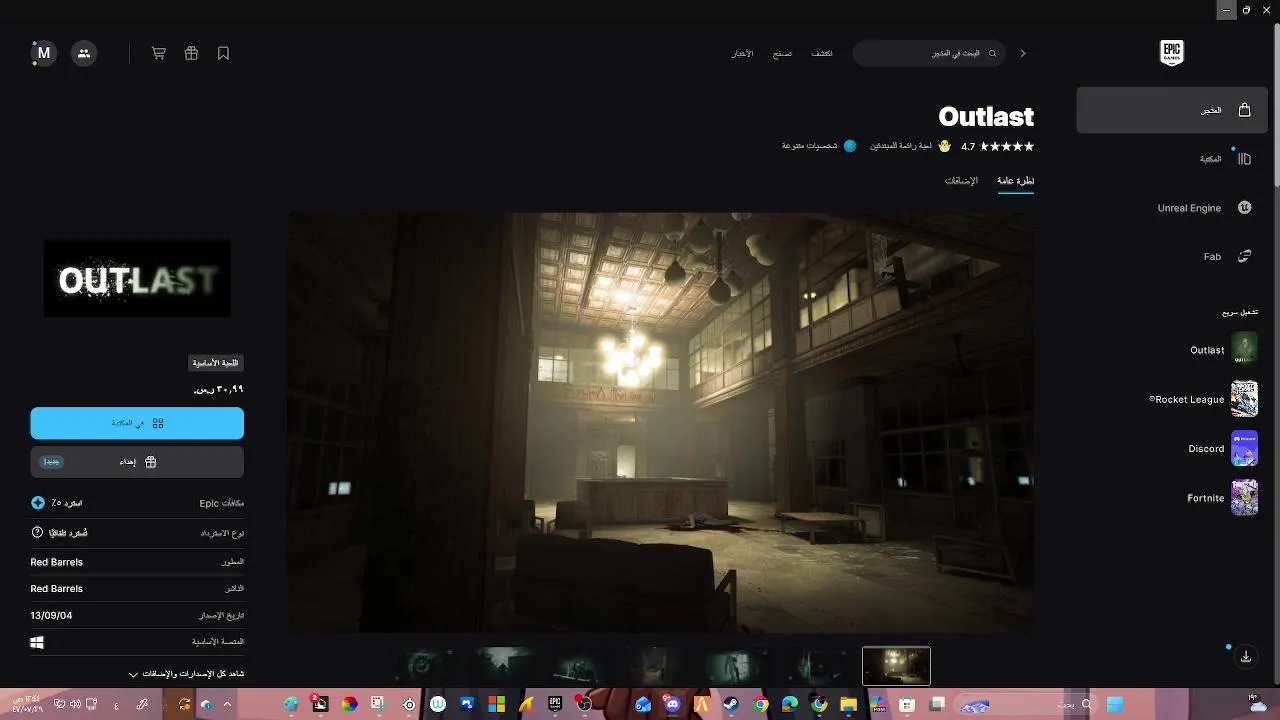
Task: Click the Discord thumbnail icon in sidebar
Action: coord(1244,448)
